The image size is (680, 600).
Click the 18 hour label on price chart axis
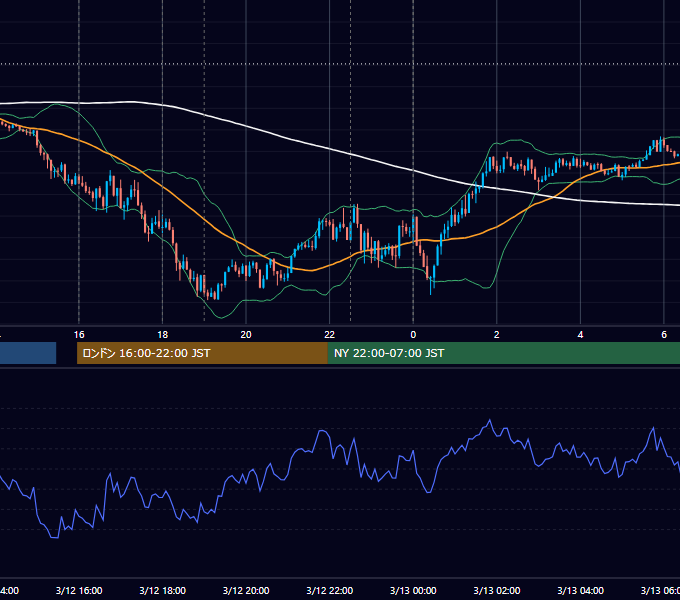click(163, 335)
